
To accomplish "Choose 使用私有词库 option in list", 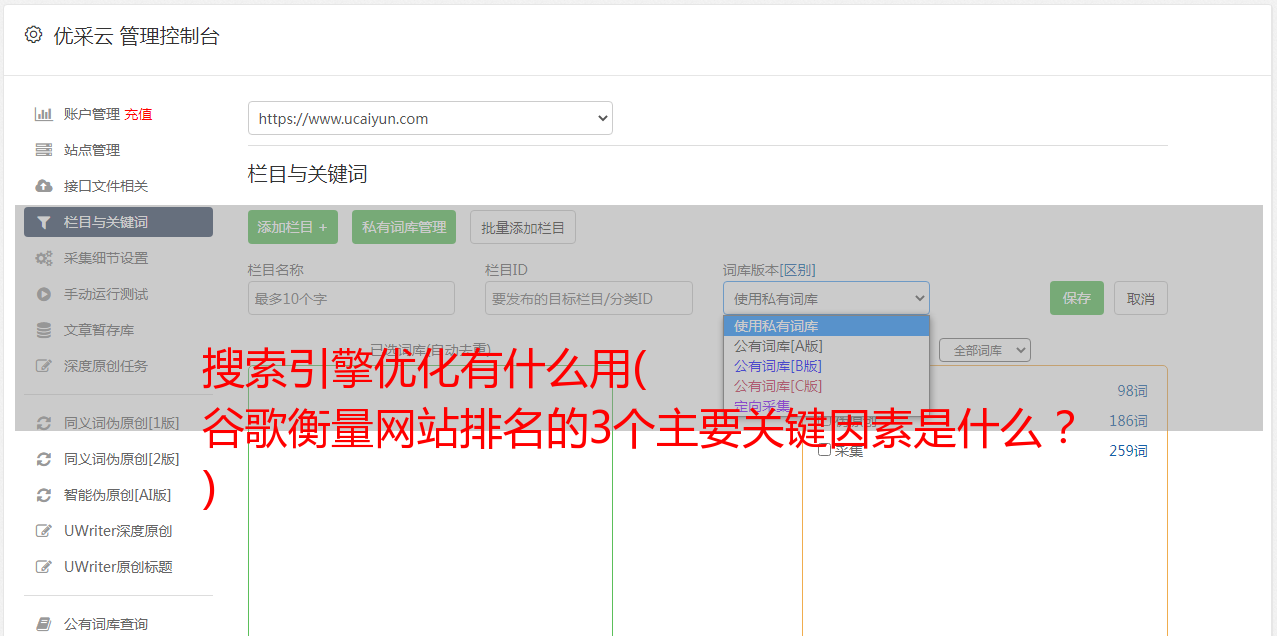I will [x=826, y=326].
